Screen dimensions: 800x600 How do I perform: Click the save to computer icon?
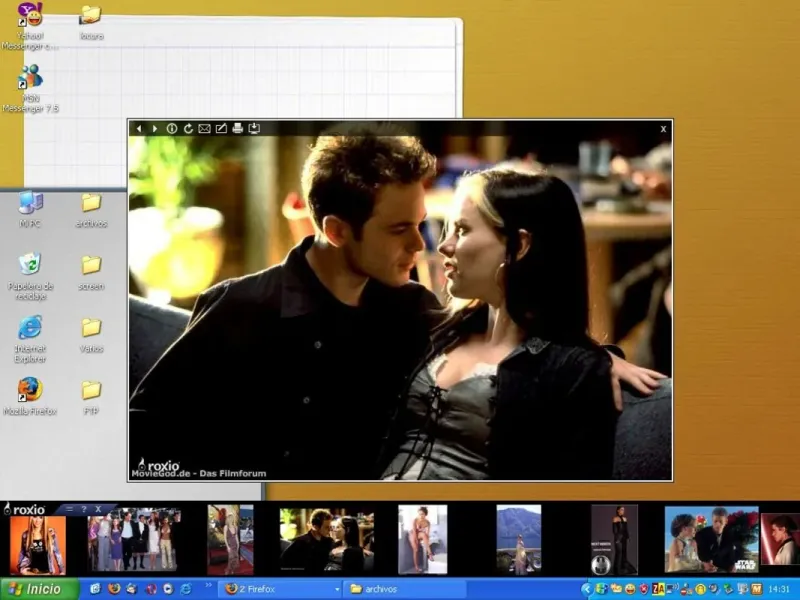pos(254,129)
